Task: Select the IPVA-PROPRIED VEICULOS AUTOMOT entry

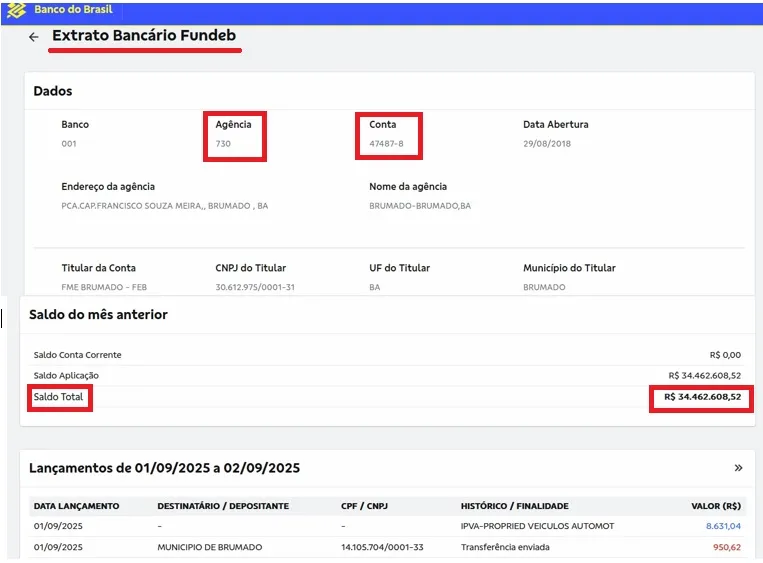Action: pyautogui.click(x=537, y=526)
